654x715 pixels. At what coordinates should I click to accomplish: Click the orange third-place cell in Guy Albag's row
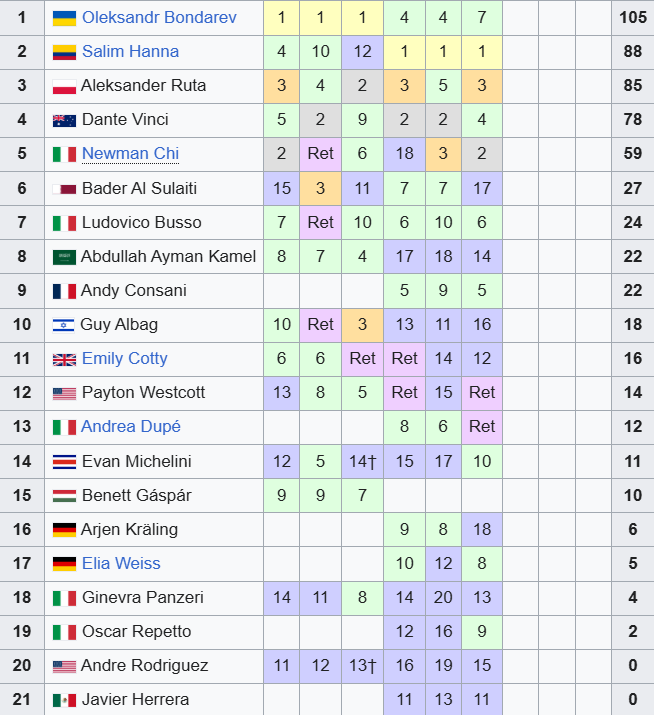pos(362,324)
